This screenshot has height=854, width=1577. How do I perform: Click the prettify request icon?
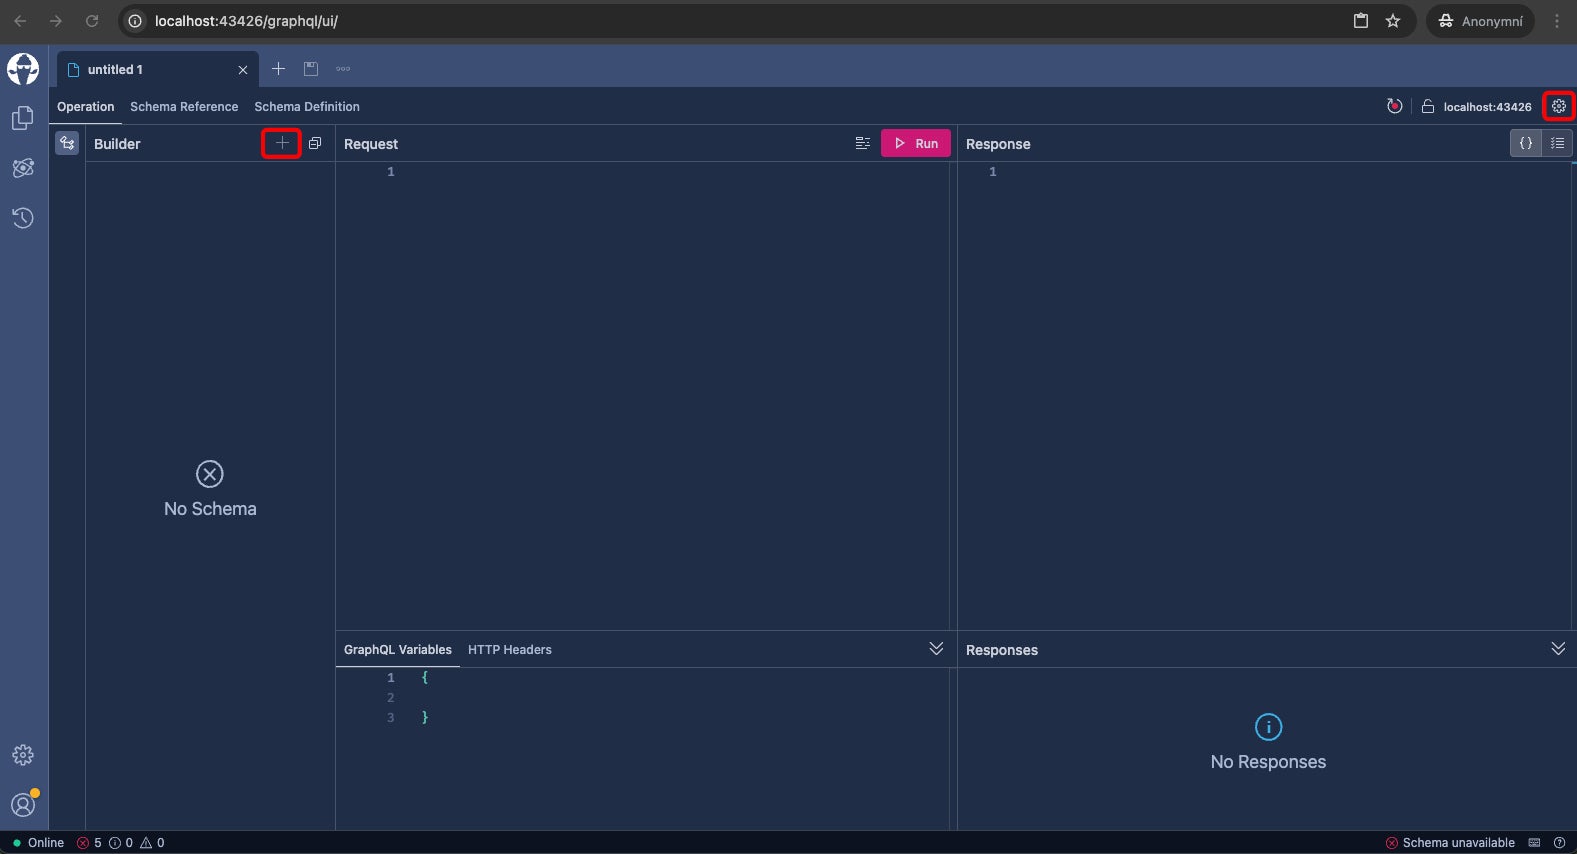coord(862,143)
